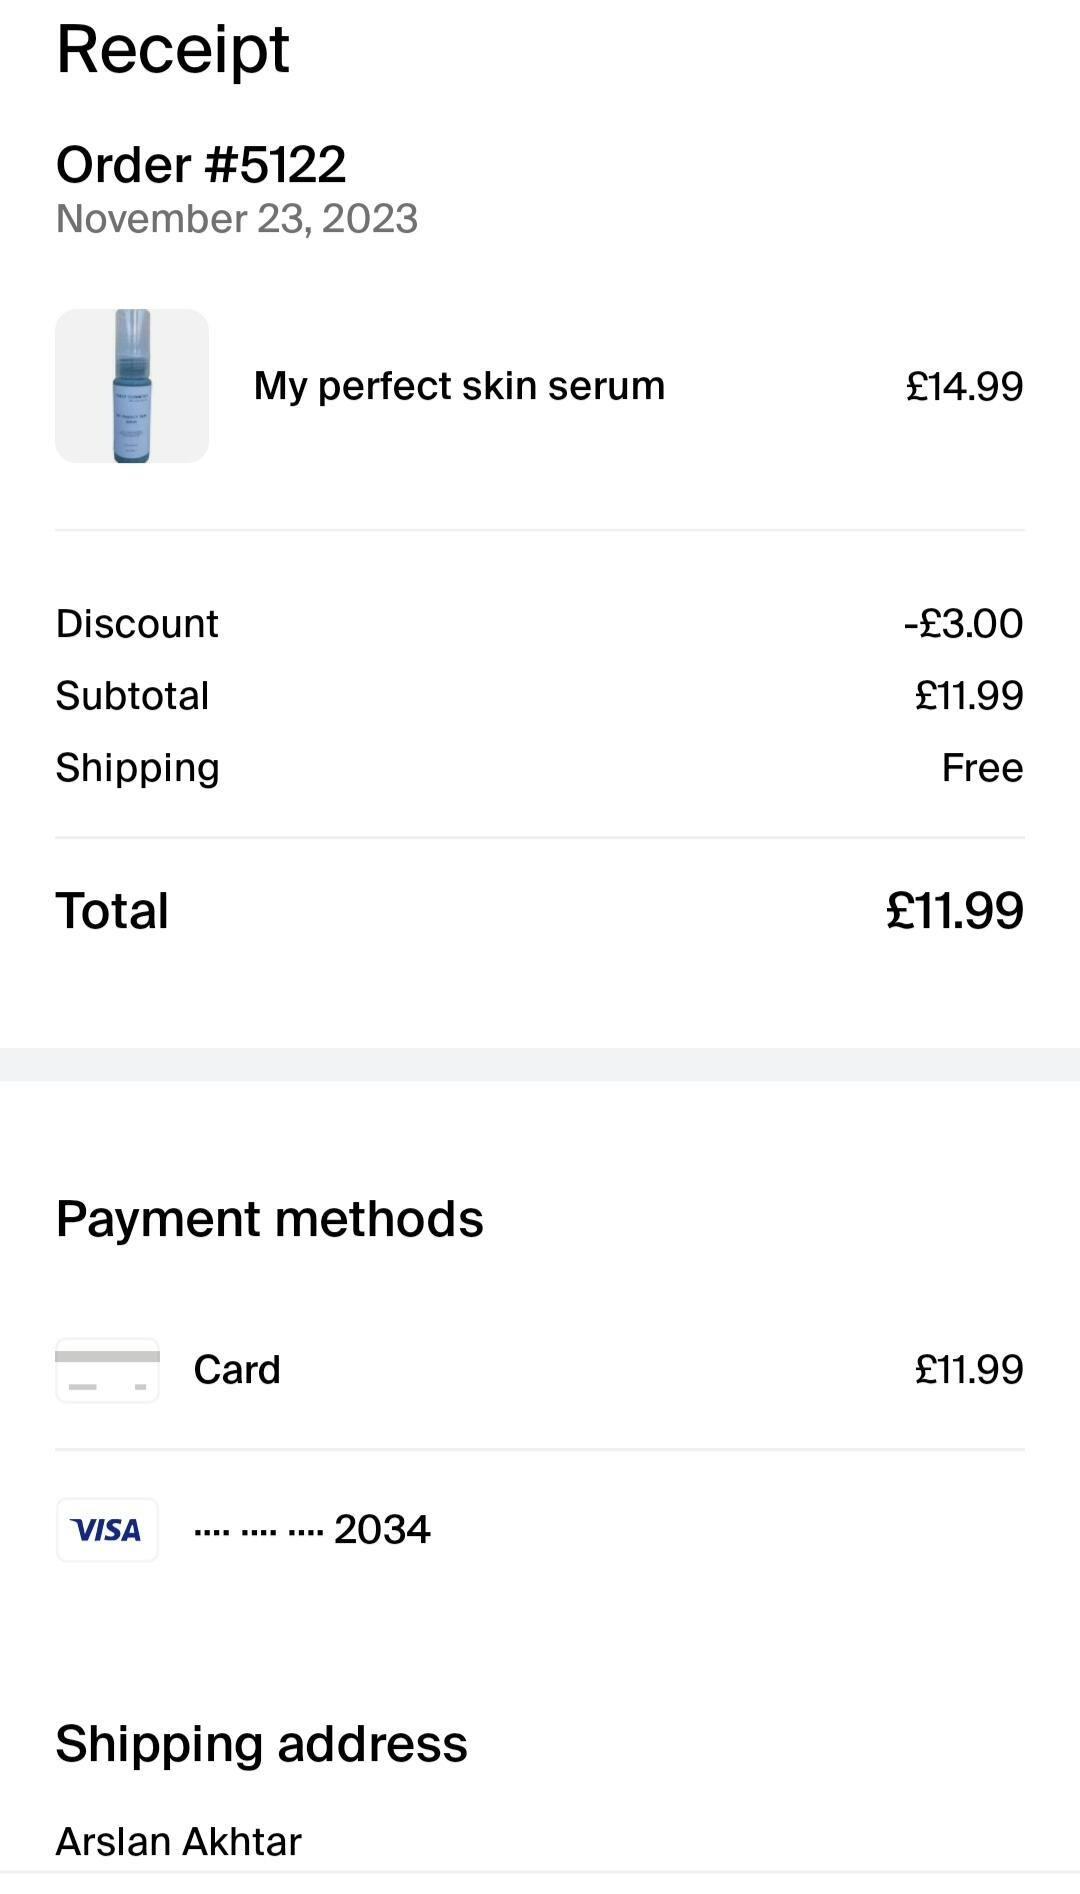Select the 'My perfect skin serum' product name
The image size is (1080, 1894).
coord(459,386)
